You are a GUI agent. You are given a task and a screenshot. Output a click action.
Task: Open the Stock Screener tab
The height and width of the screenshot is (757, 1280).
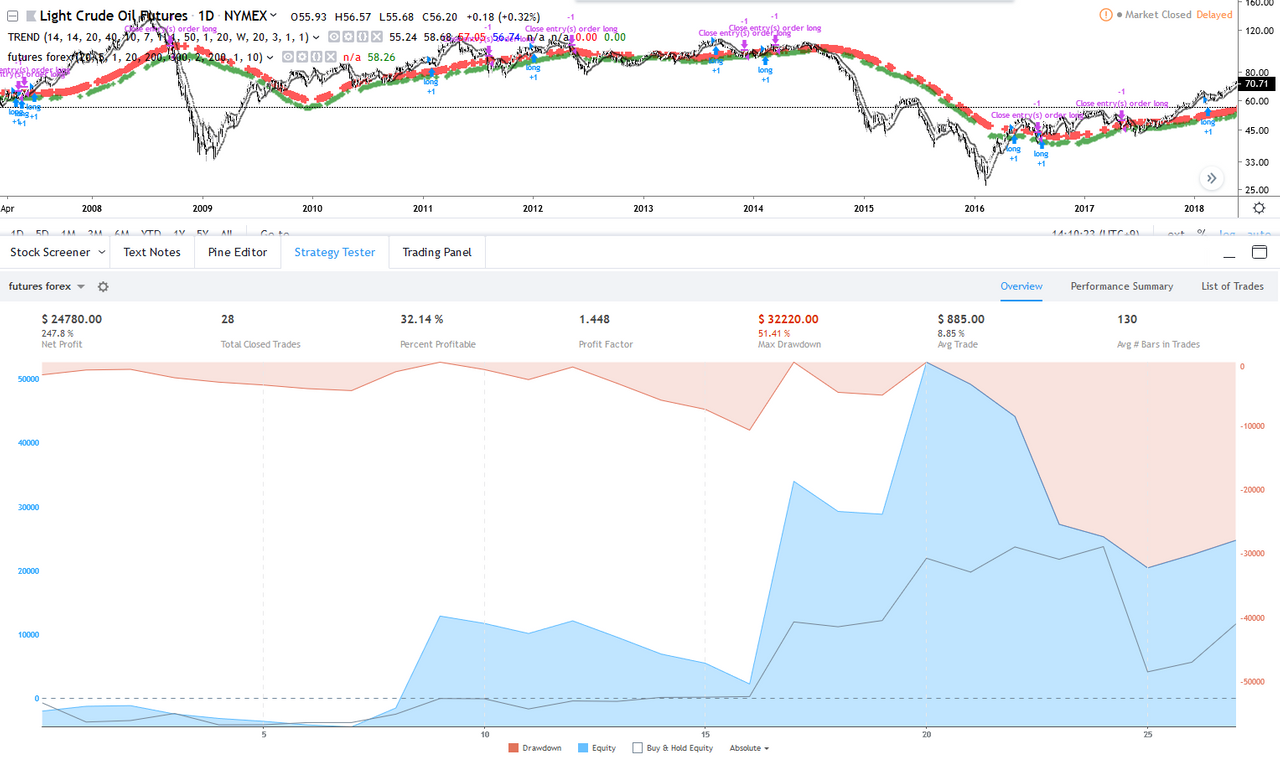pyautogui.click(x=50, y=252)
